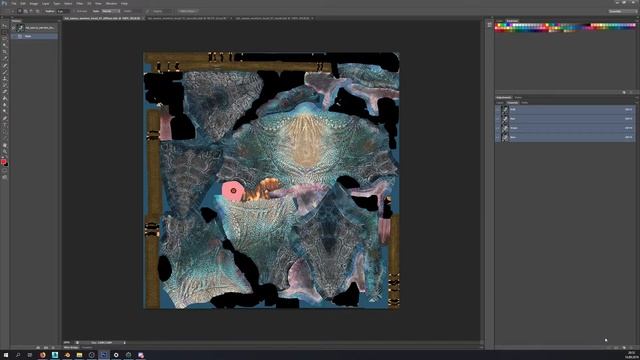Switch to the third document tab

tap(272, 18)
